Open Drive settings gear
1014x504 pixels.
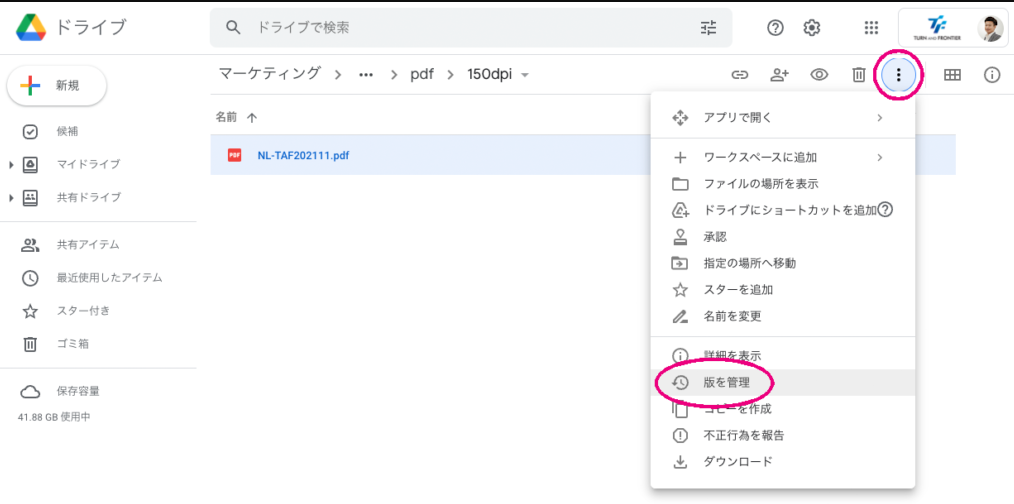click(x=812, y=28)
